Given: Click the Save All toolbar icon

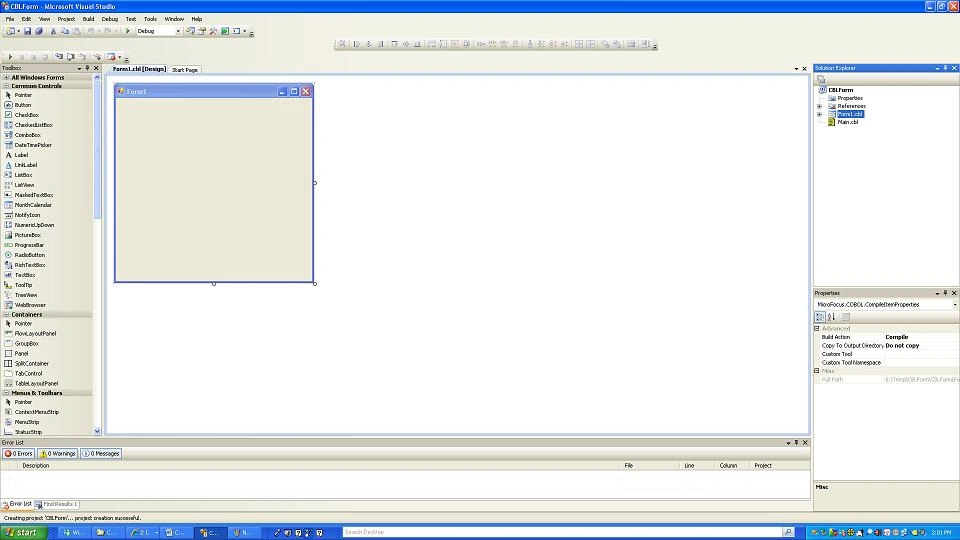Looking at the screenshot, I should click(x=39, y=31).
